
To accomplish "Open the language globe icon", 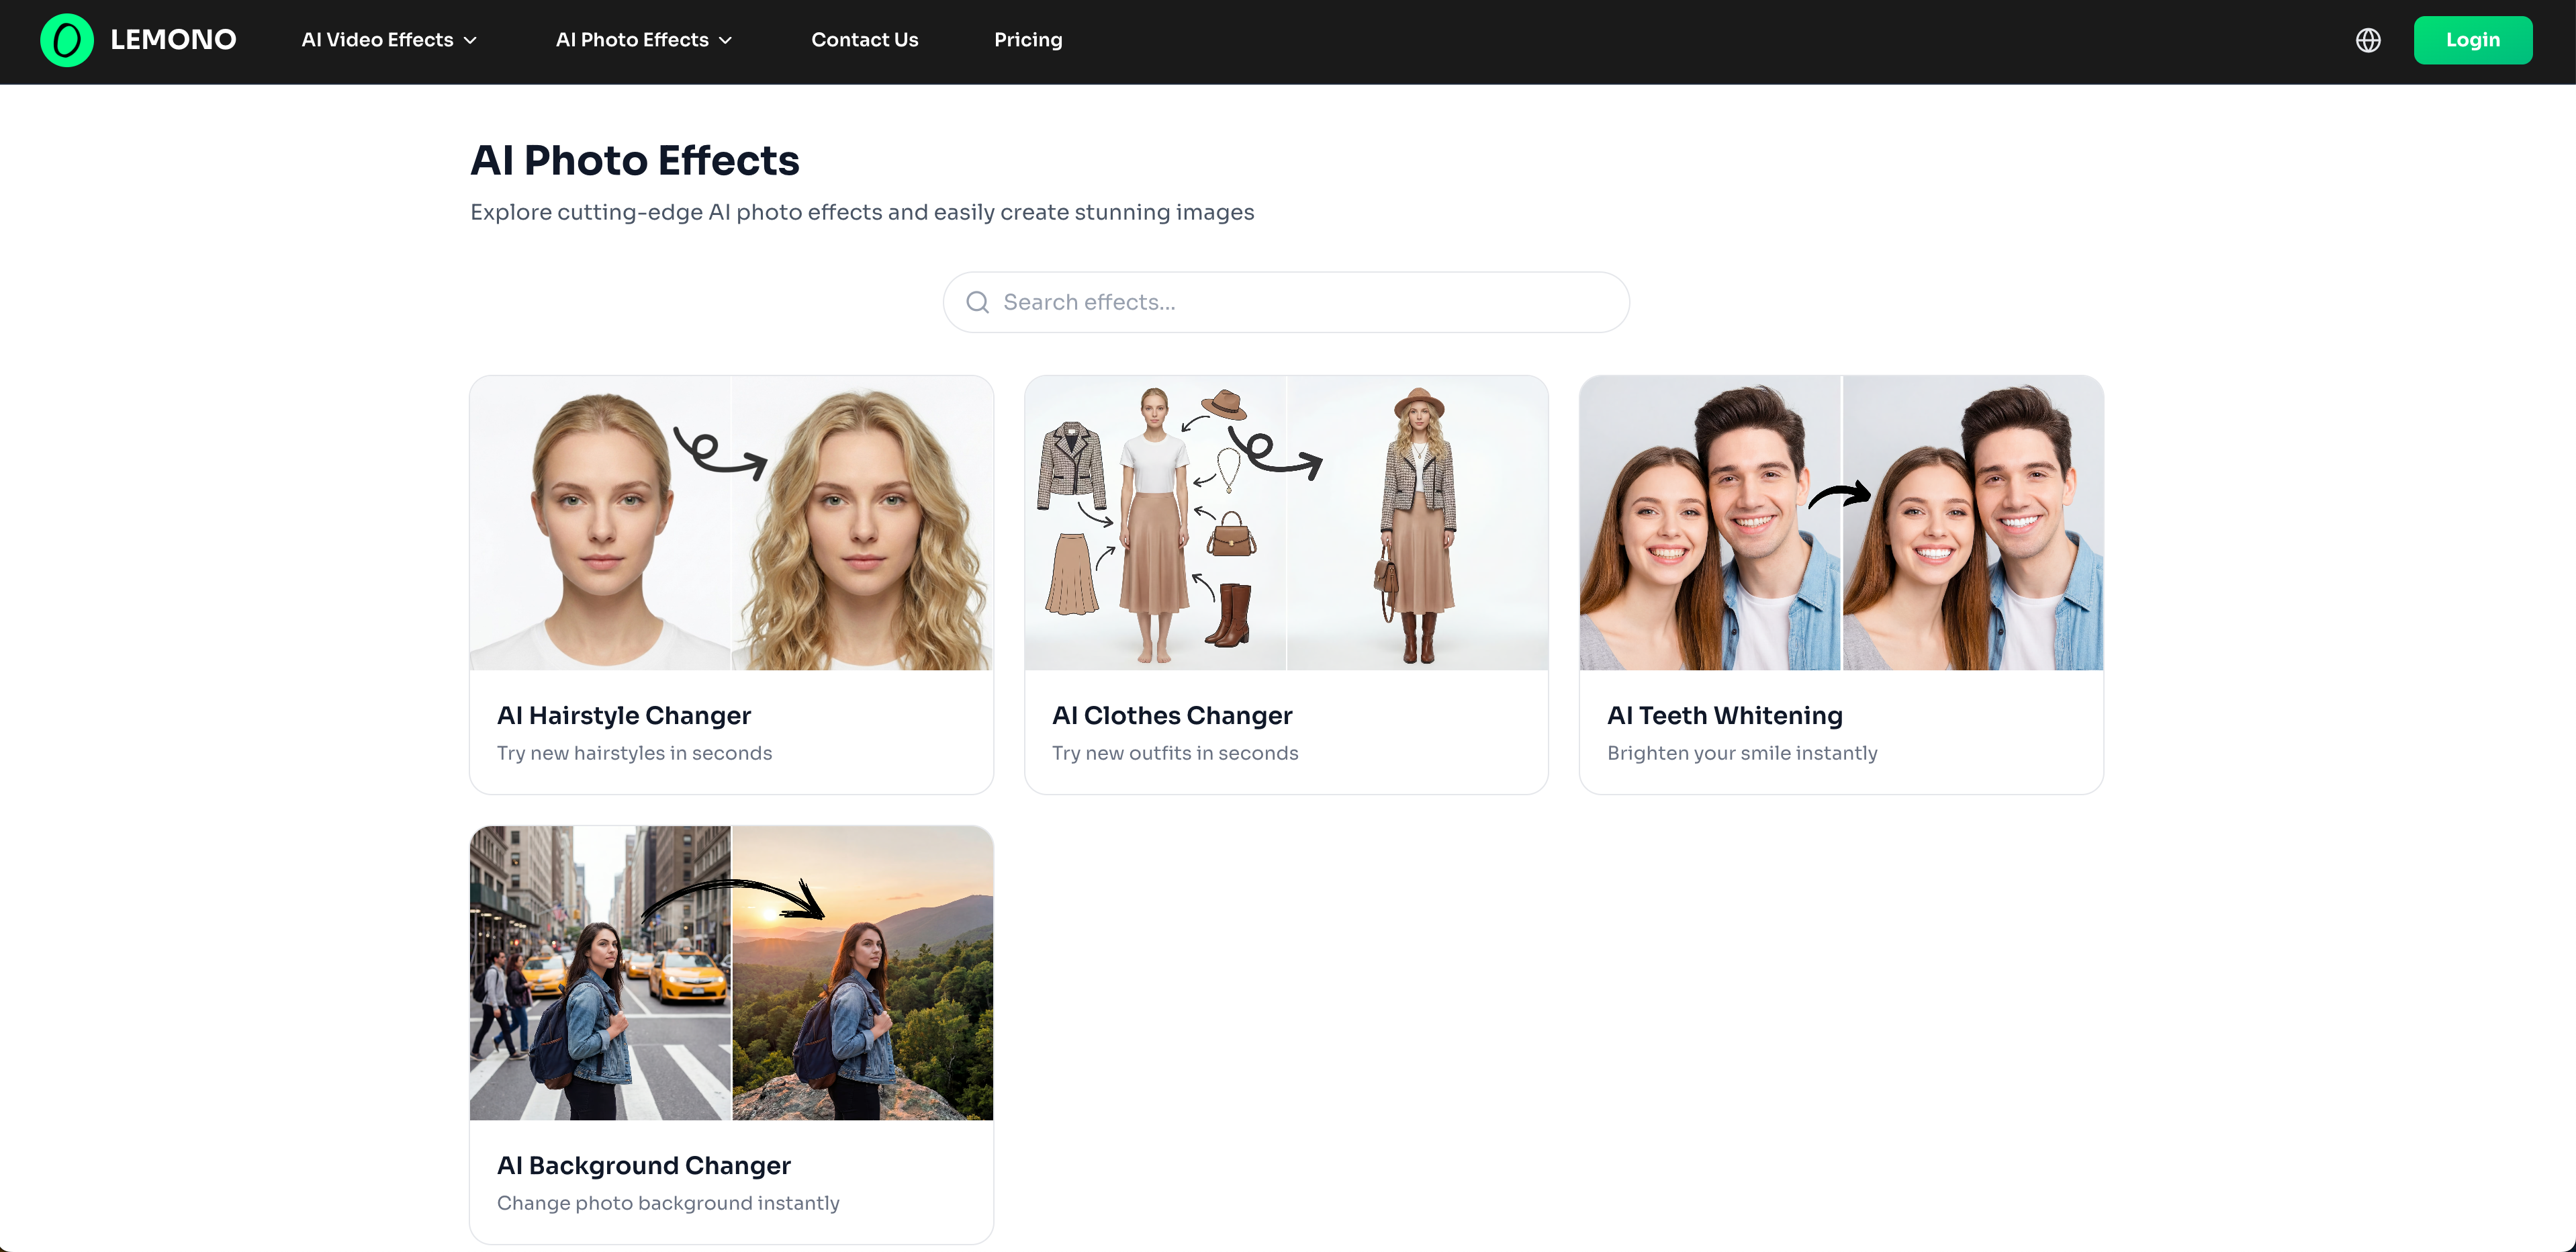I will click(2368, 40).
